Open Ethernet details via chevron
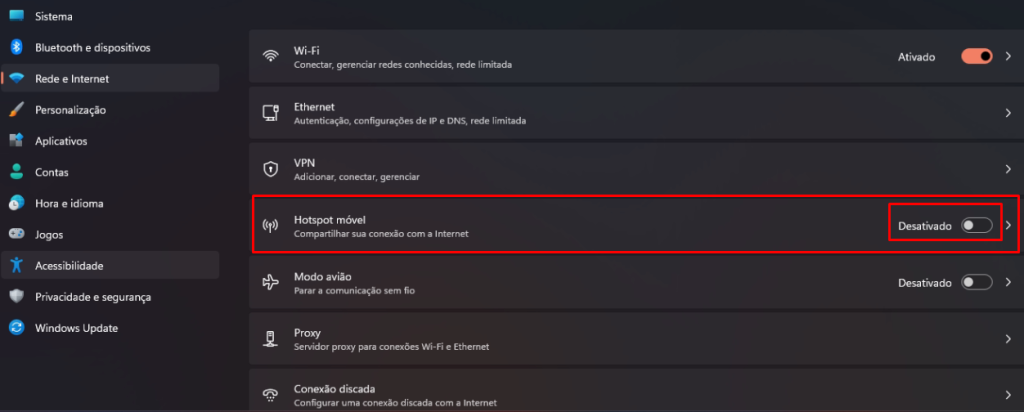 pyautogui.click(x=1008, y=113)
